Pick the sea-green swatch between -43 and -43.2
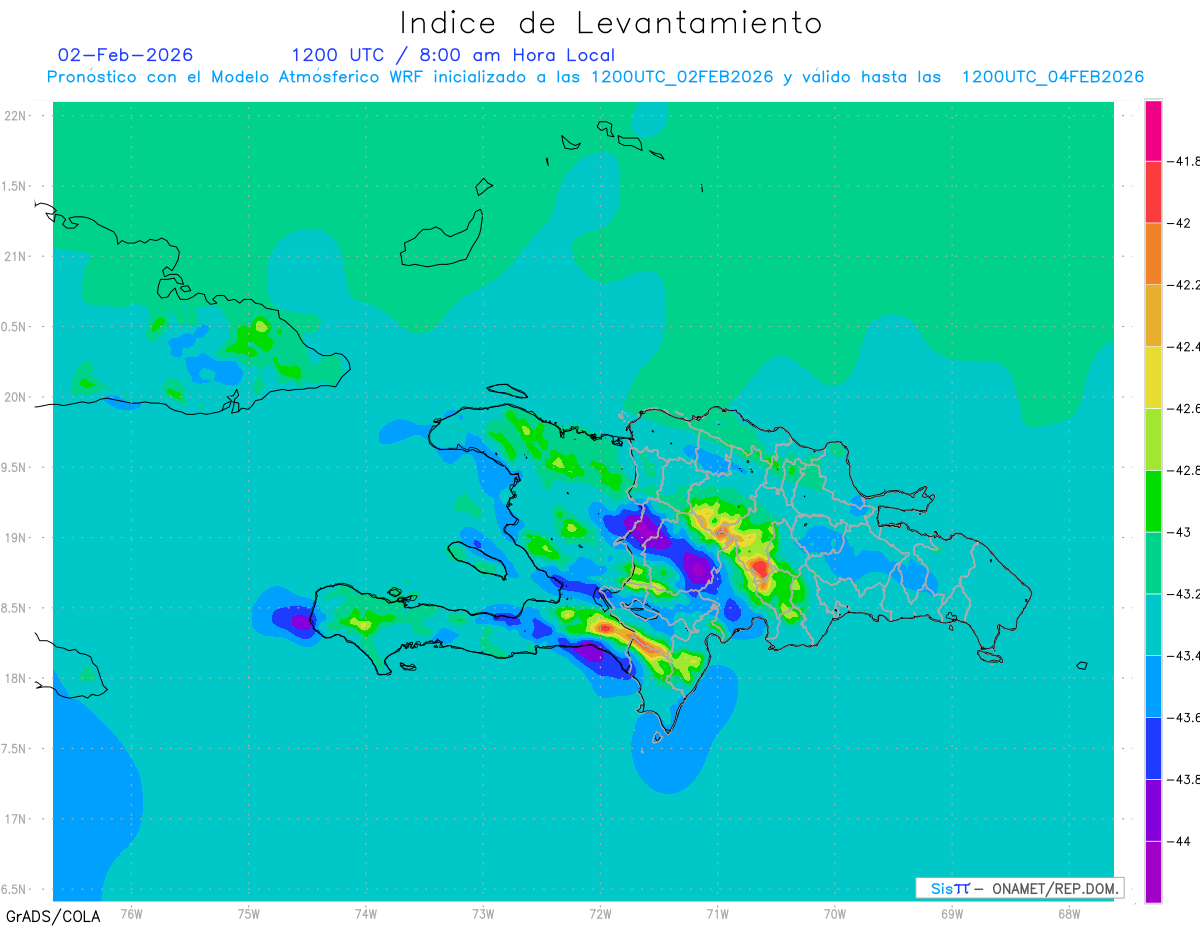The height and width of the screenshot is (927, 1200). (x=1153, y=563)
